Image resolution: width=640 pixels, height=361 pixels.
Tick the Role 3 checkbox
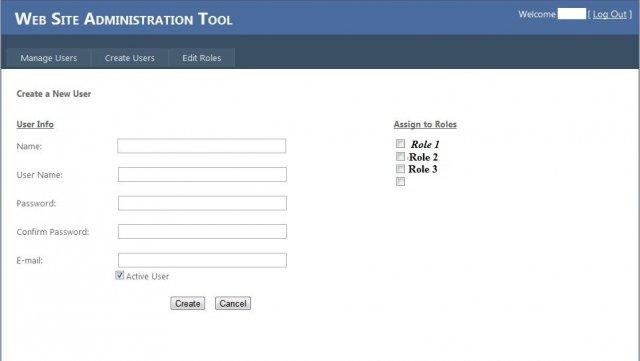pos(400,169)
